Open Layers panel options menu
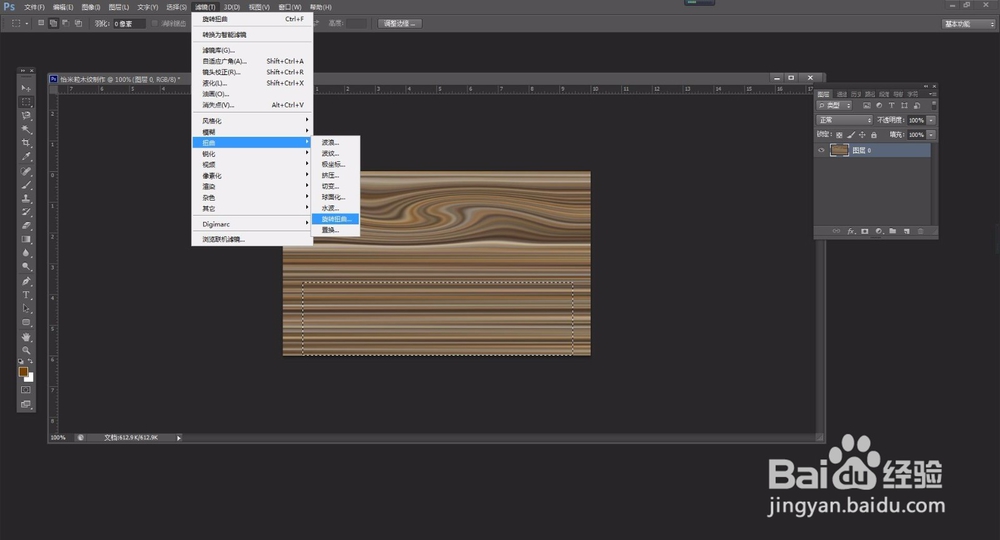 (x=932, y=94)
